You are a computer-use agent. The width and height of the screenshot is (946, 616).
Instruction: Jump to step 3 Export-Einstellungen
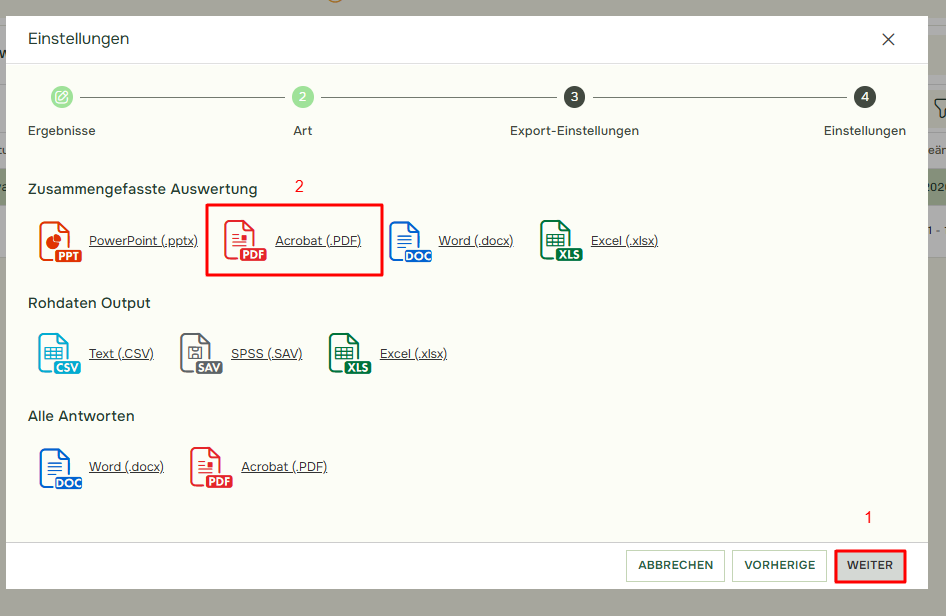click(x=574, y=97)
